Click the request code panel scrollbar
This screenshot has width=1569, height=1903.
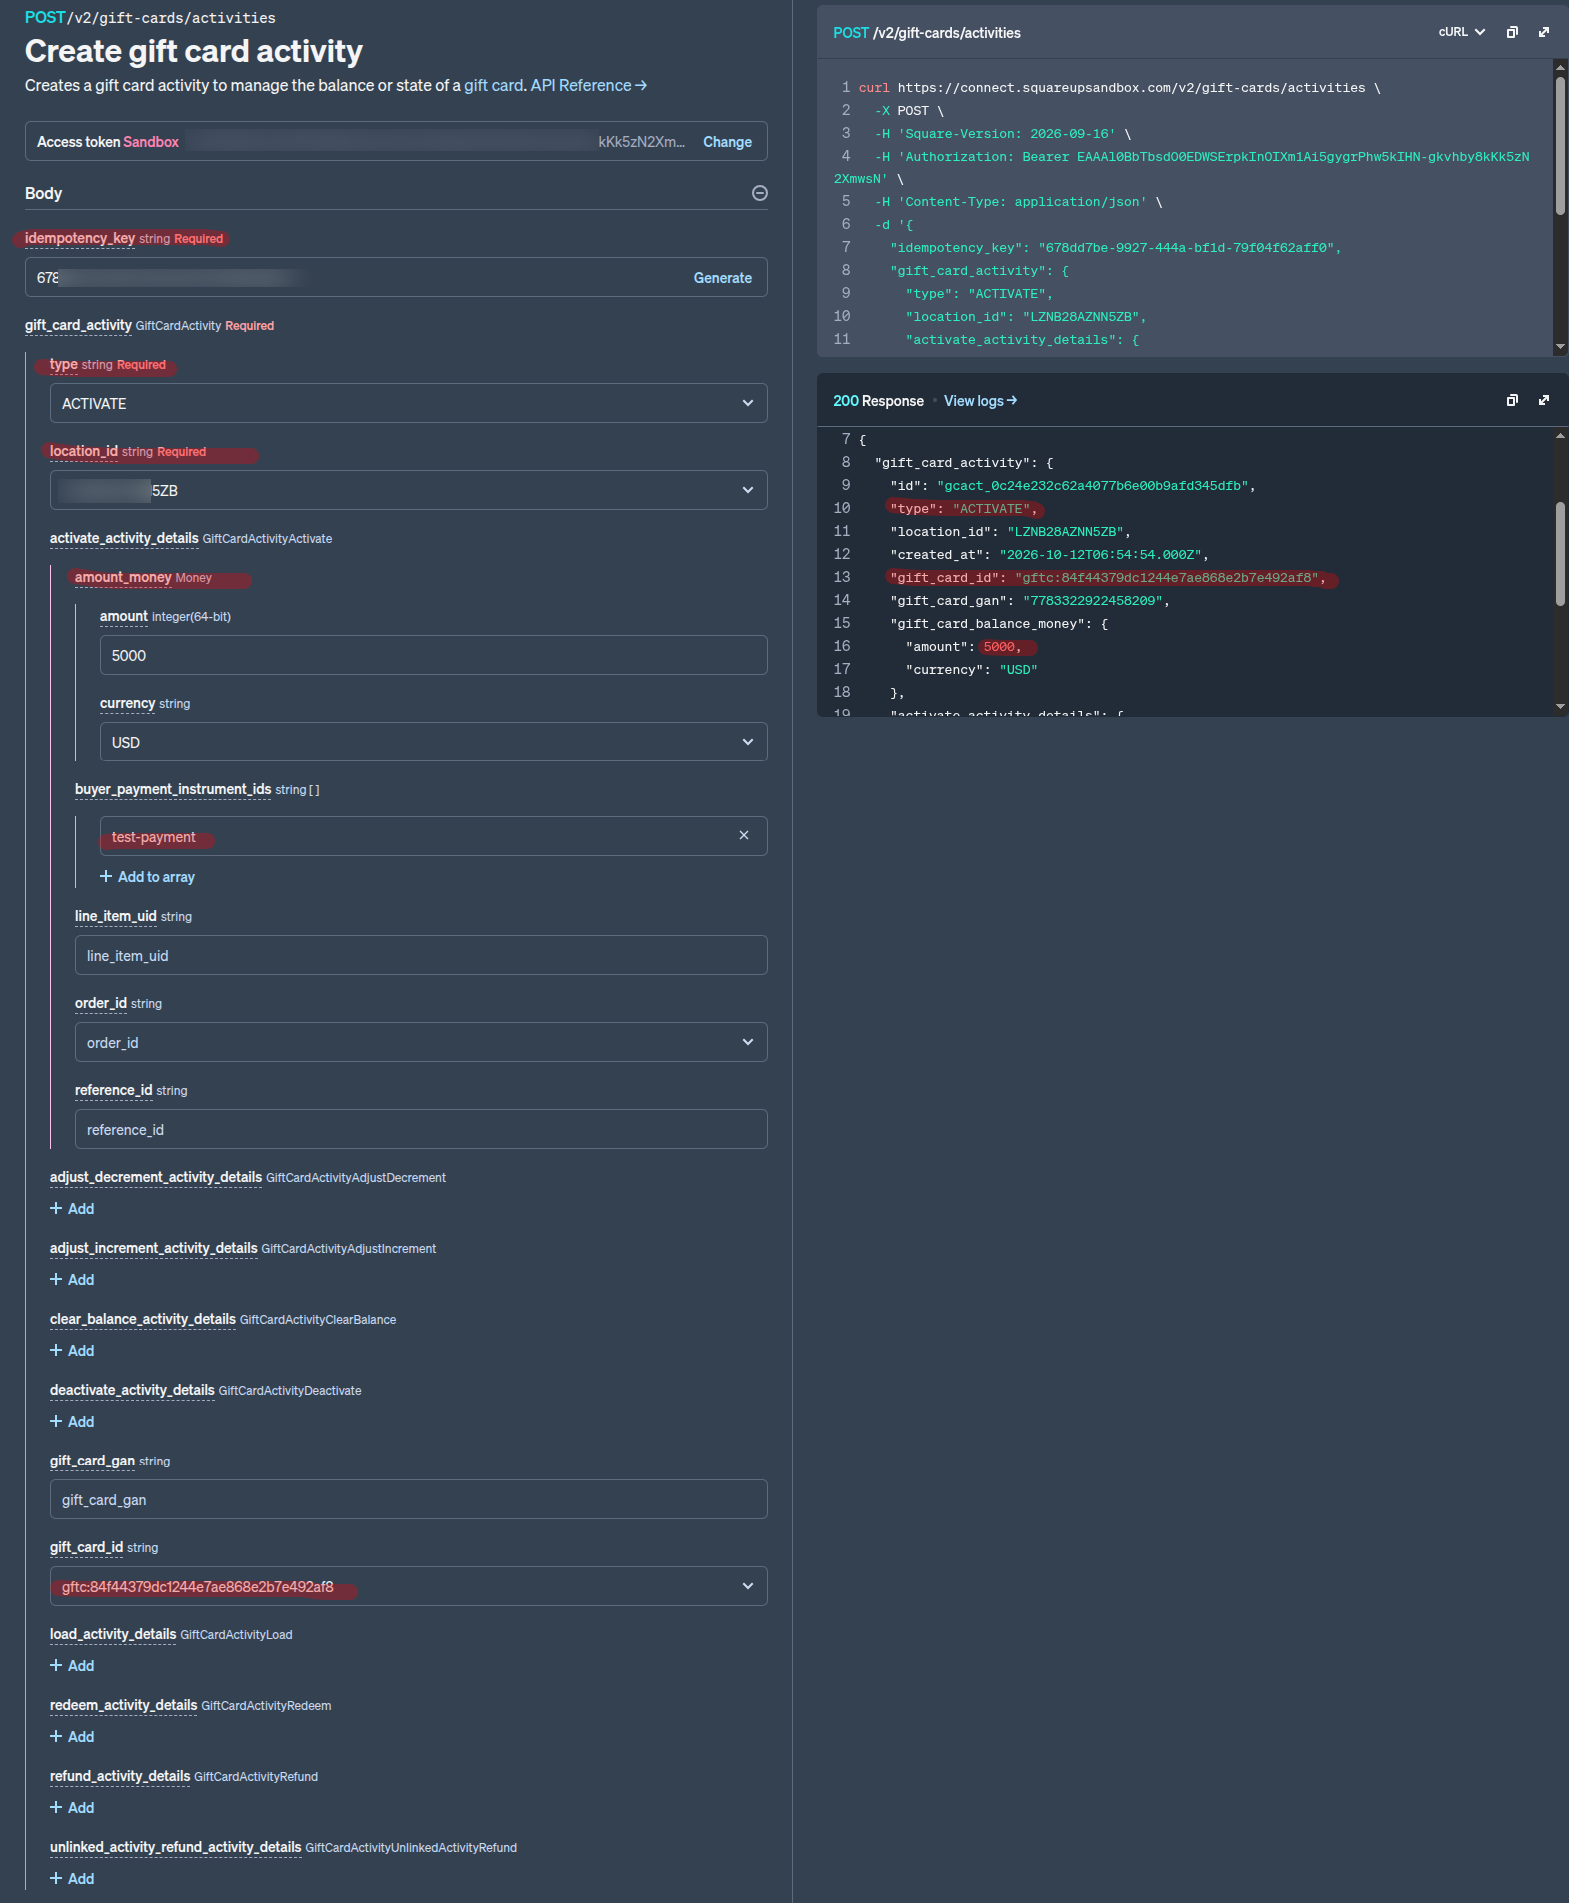[x=1560, y=145]
